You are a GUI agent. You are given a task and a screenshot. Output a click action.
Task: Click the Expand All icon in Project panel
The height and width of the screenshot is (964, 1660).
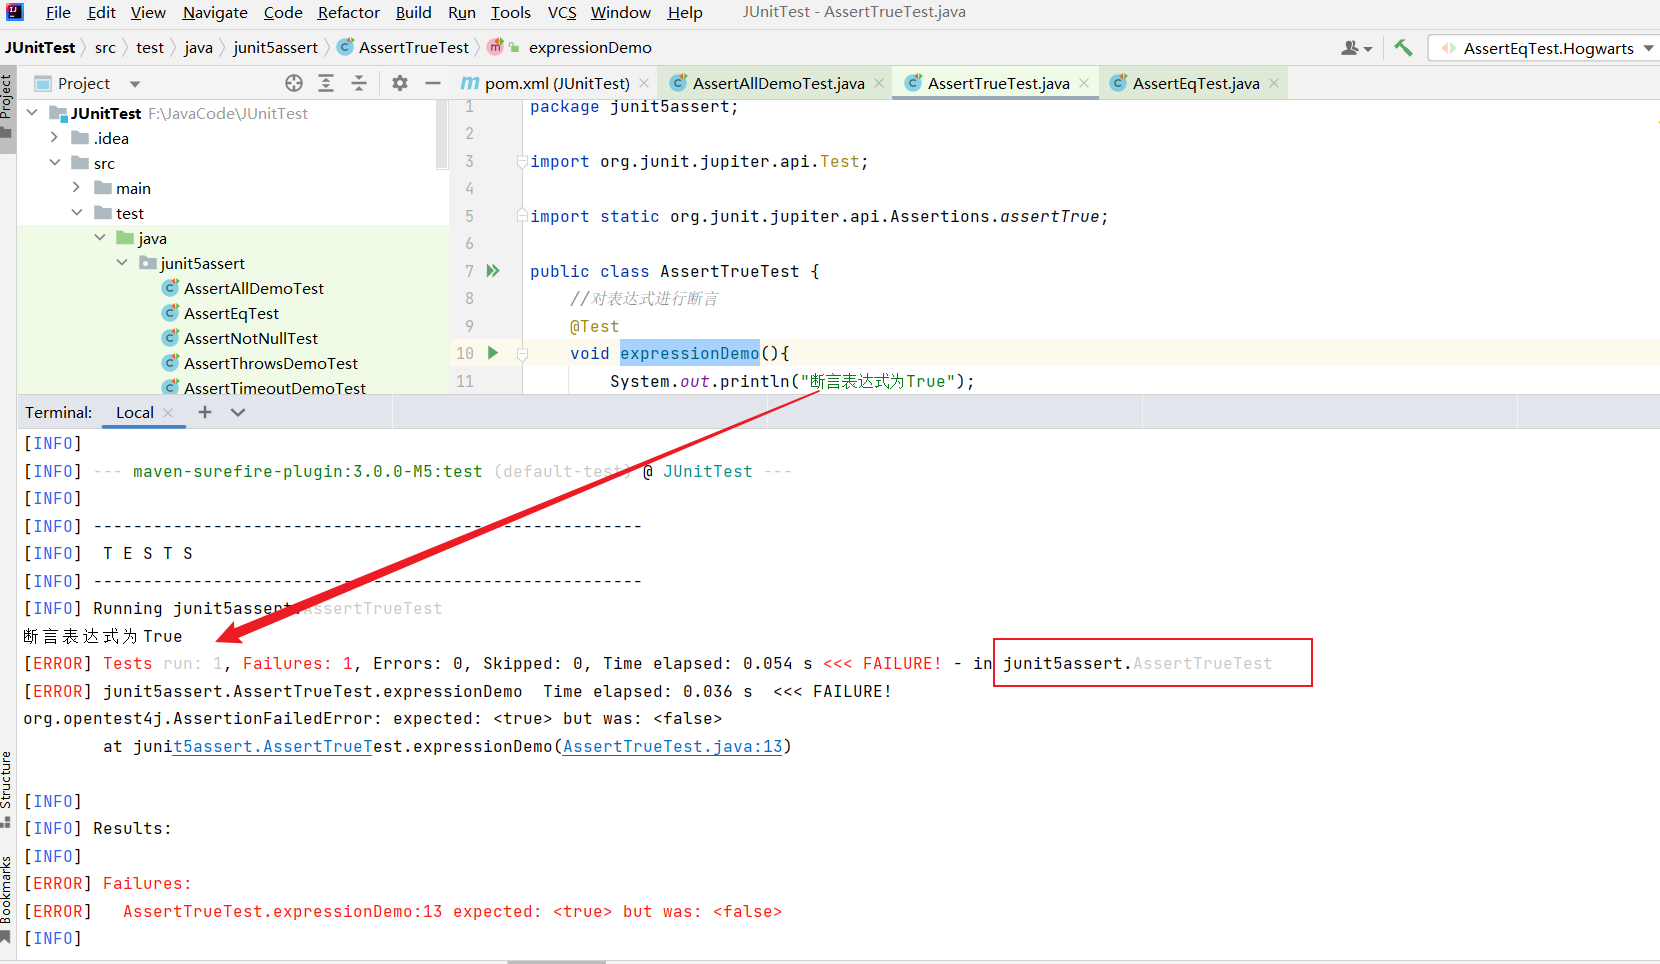326,83
